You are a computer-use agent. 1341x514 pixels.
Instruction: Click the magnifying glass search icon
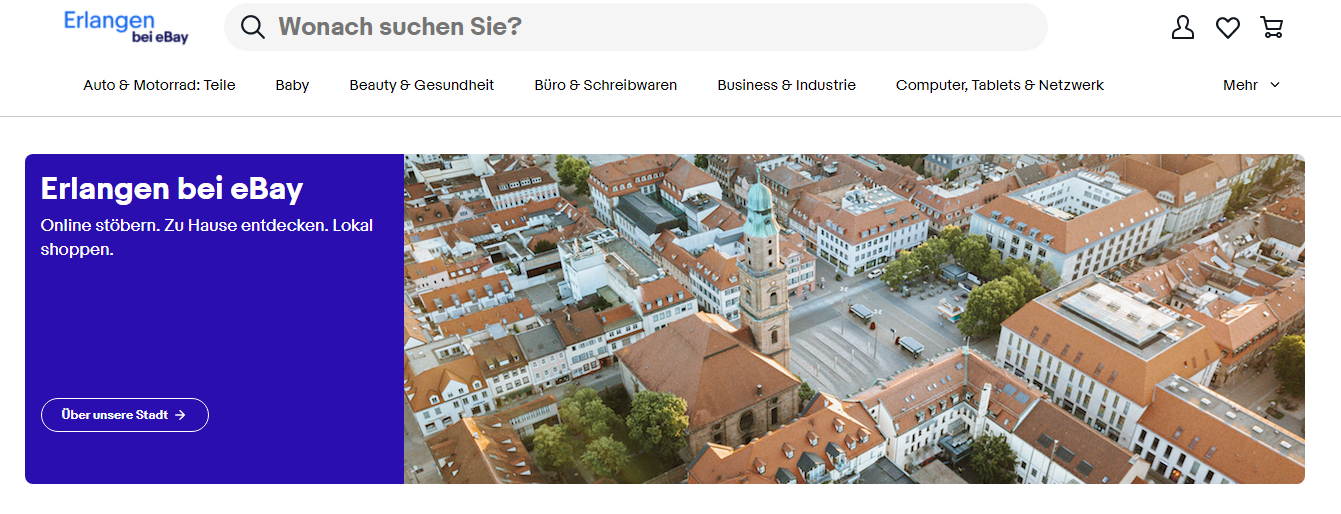click(x=253, y=27)
